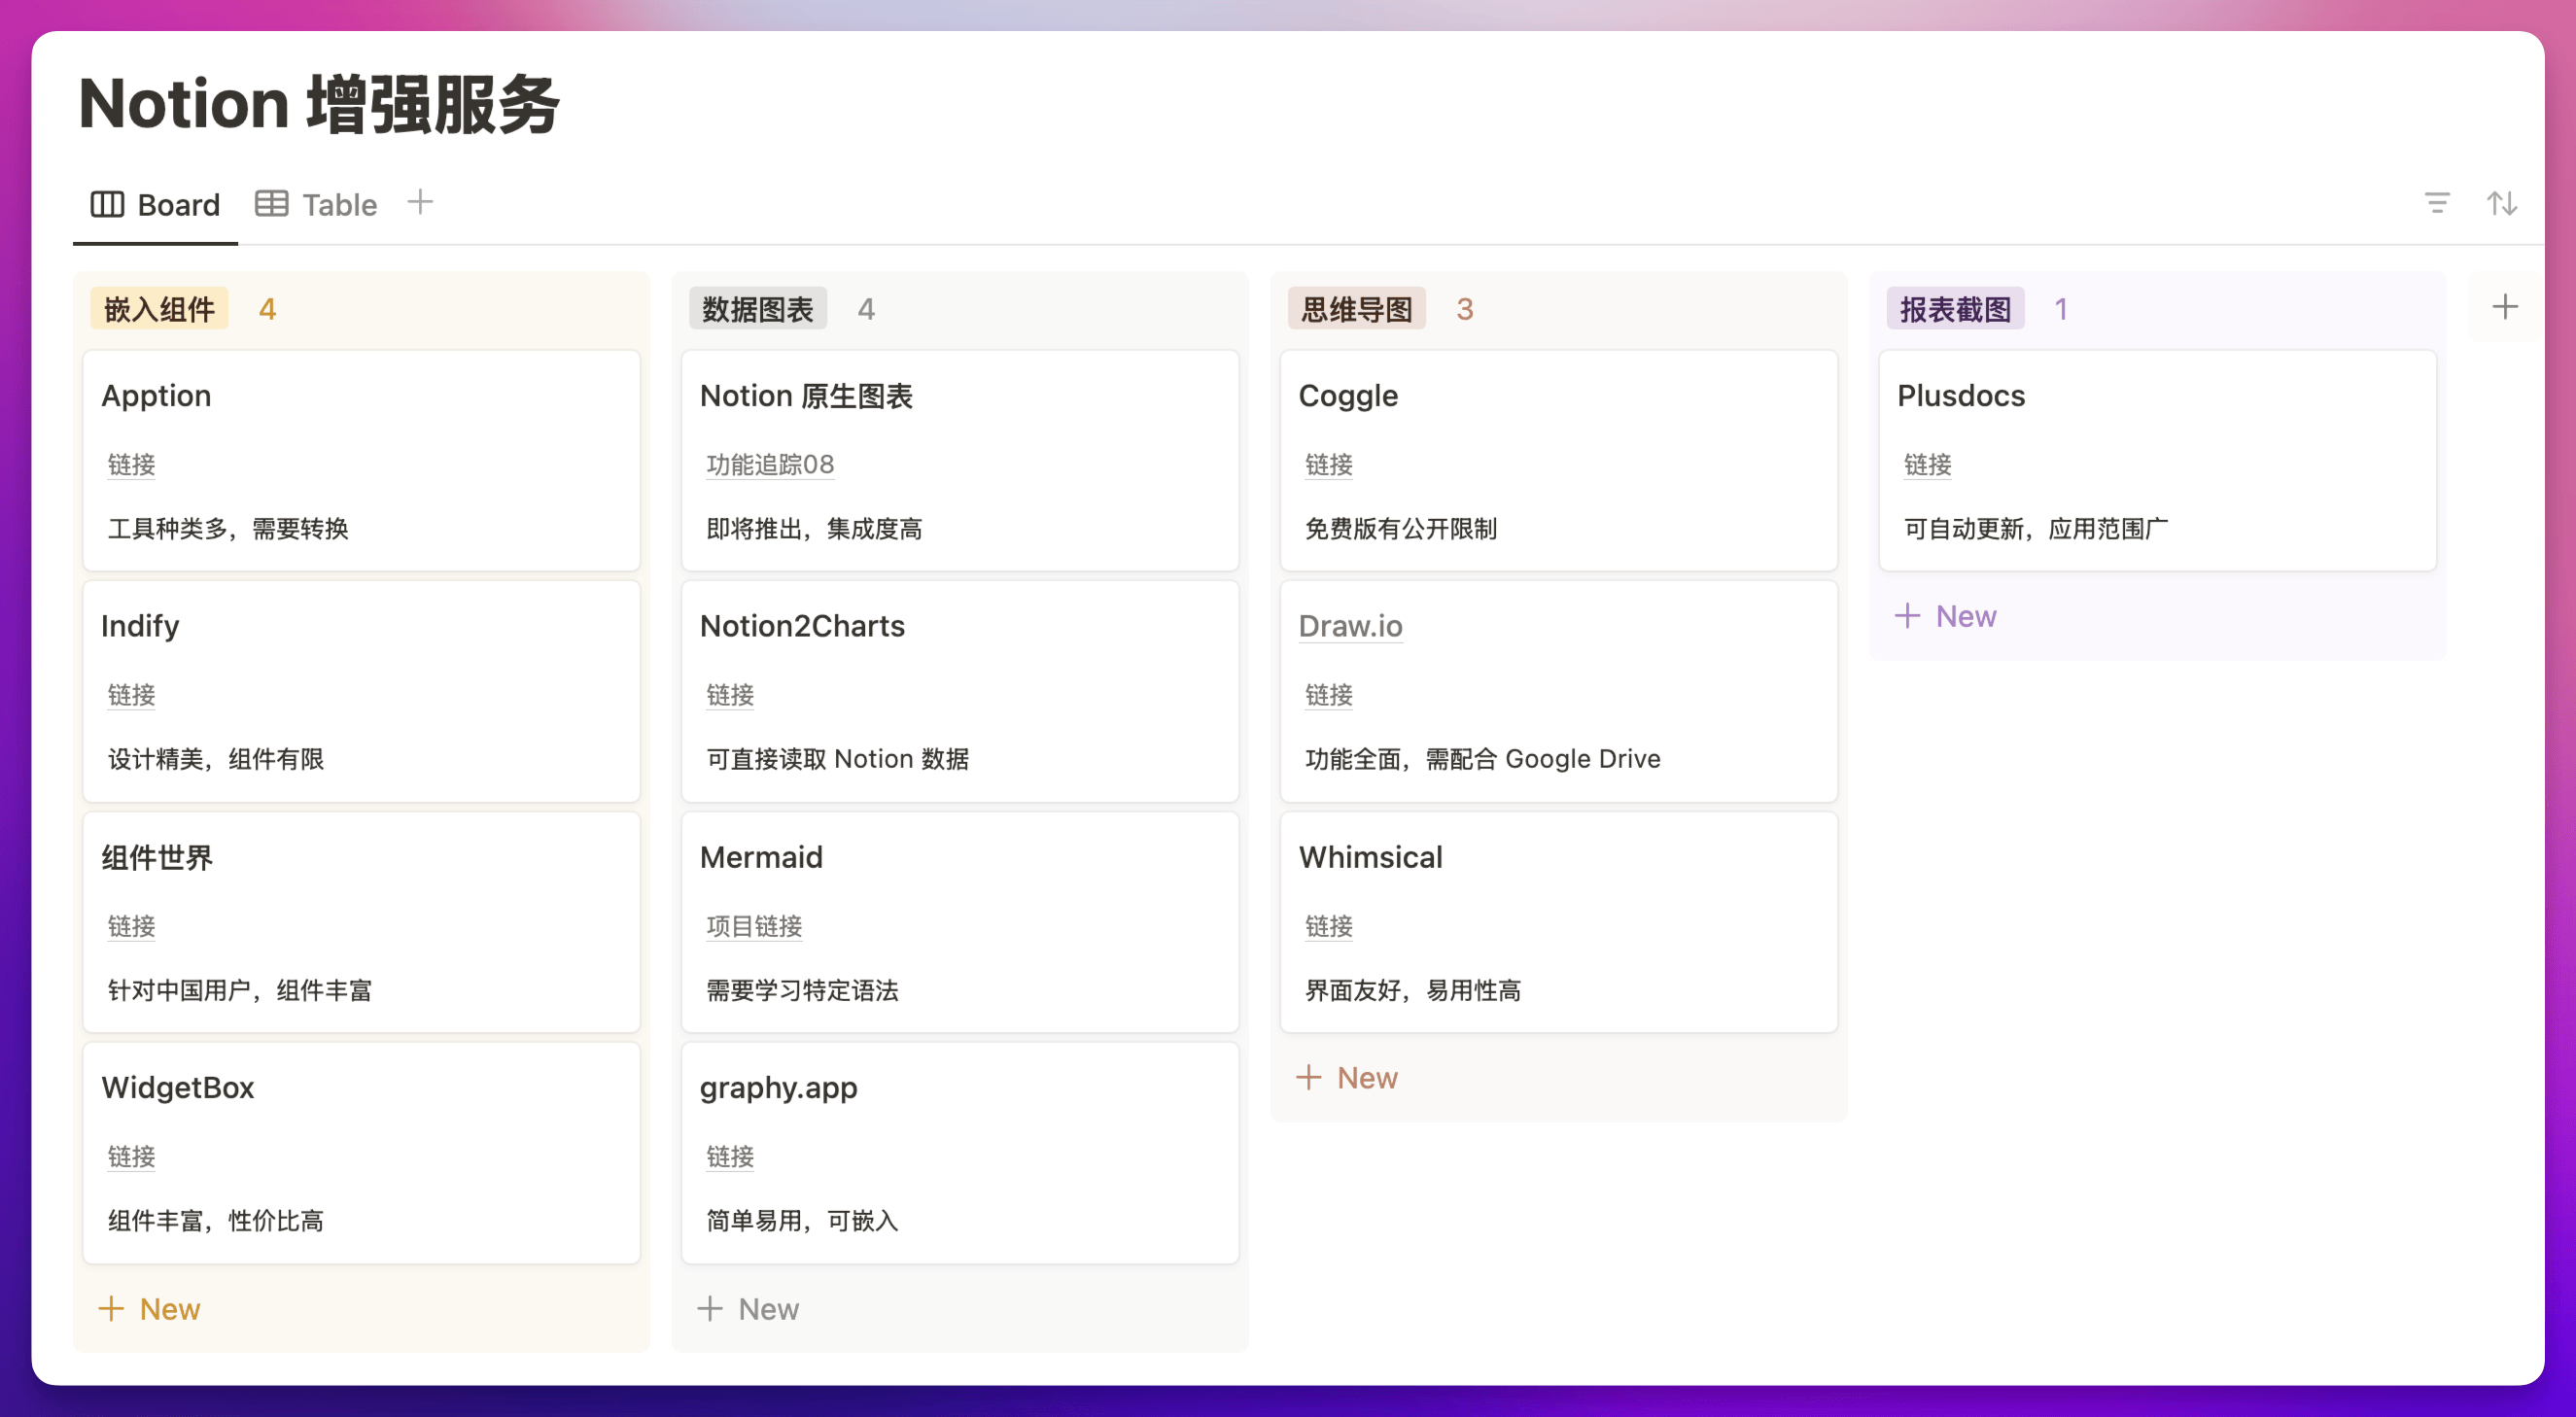This screenshot has width=2576, height=1417.
Task: Add a new view with plus icon
Action: (x=421, y=202)
